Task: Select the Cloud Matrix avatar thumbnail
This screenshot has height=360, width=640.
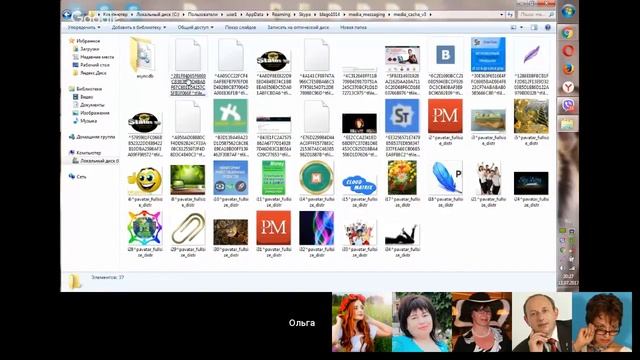Action: click(x=359, y=185)
